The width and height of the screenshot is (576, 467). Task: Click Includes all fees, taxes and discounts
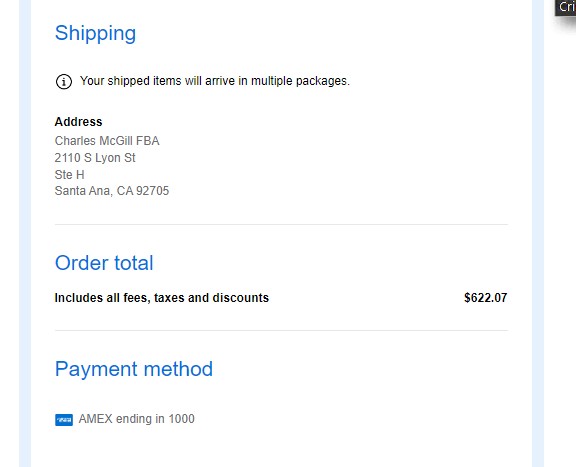[x=162, y=298]
